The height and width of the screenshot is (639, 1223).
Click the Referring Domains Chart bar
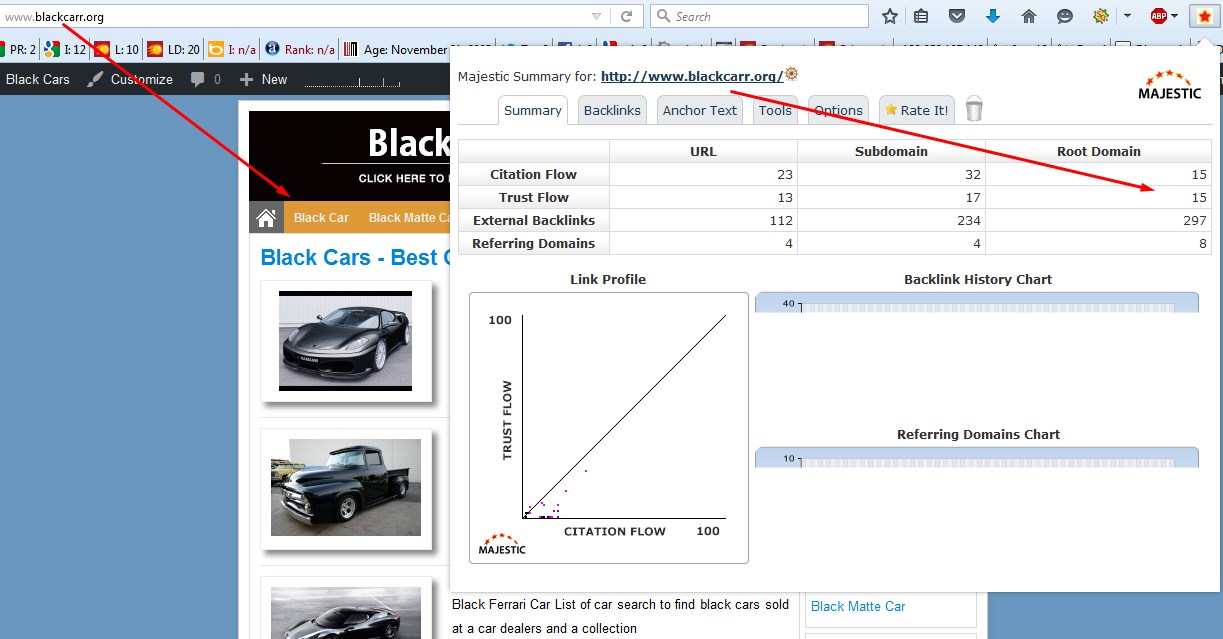click(976, 457)
